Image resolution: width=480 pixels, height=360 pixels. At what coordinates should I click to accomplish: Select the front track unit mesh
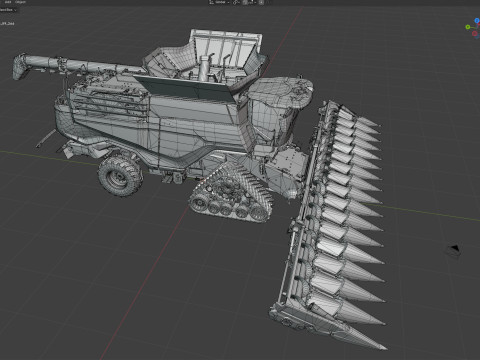[x=231, y=195]
